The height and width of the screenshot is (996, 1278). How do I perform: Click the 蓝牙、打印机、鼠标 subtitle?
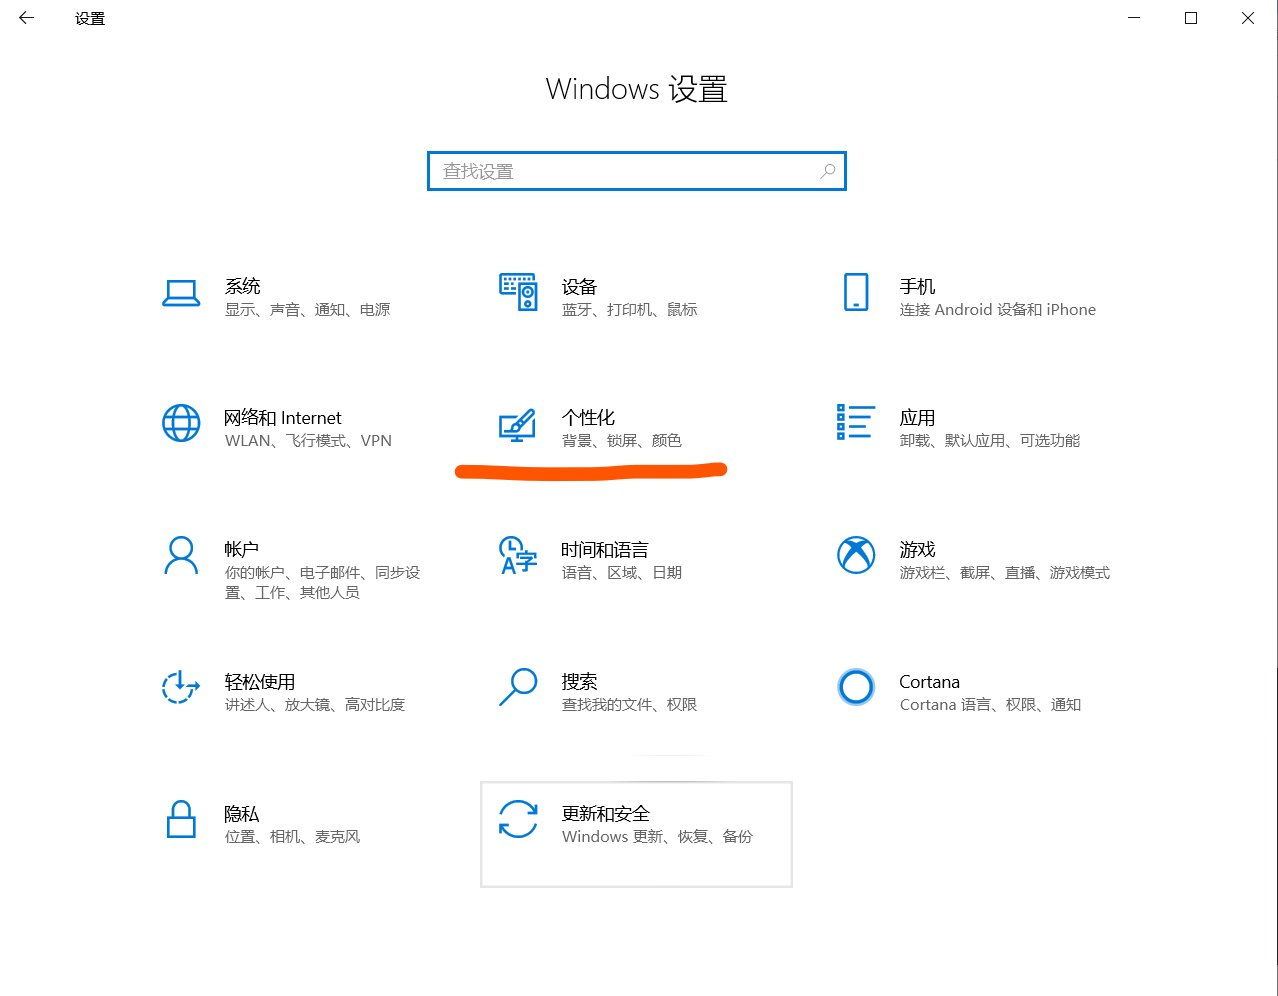pyautogui.click(x=630, y=309)
